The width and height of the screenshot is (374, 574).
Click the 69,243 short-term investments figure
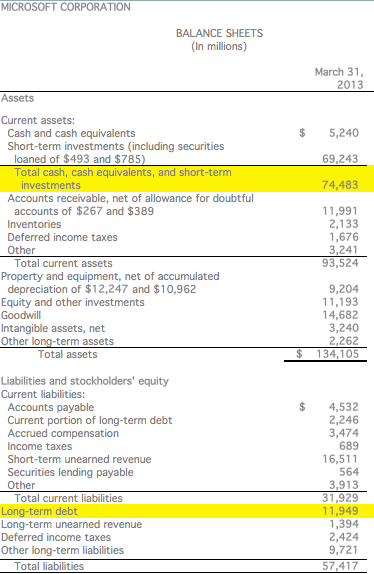point(340,159)
